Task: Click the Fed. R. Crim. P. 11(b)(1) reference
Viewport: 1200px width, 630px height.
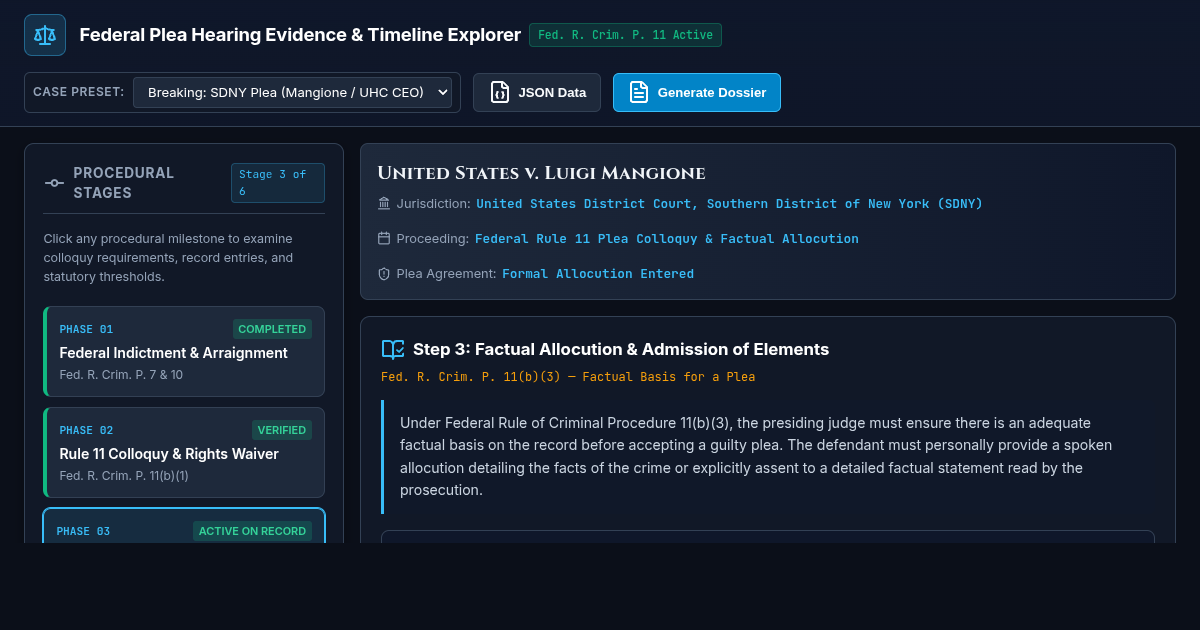Action: [x=124, y=476]
